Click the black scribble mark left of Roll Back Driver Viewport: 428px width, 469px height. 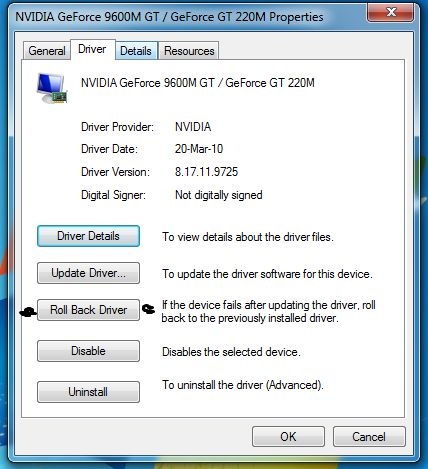point(28,312)
